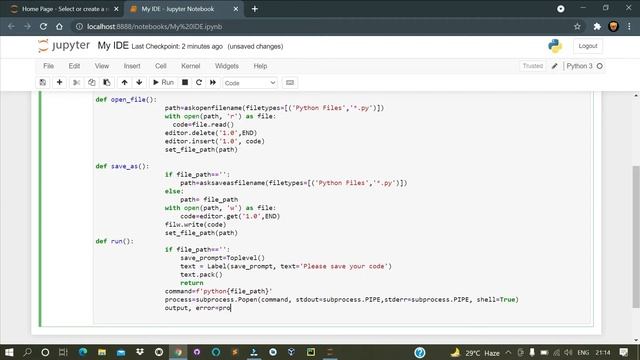Click the taskbar clock showing 21:14

(x=603, y=353)
